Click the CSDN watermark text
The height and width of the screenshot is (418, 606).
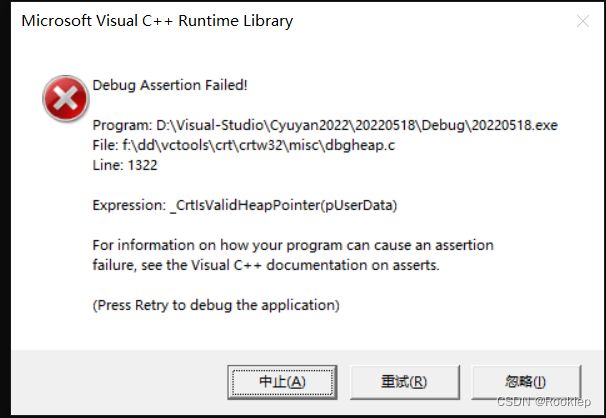click(544, 402)
